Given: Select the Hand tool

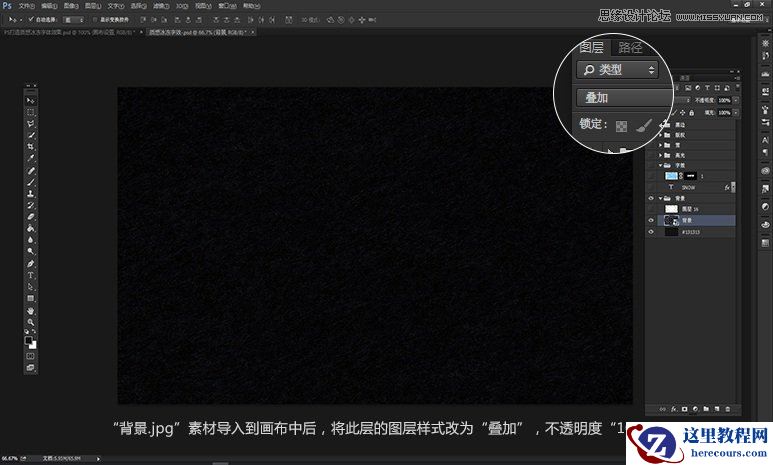Looking at the screenshot, I should click(31, 311).
